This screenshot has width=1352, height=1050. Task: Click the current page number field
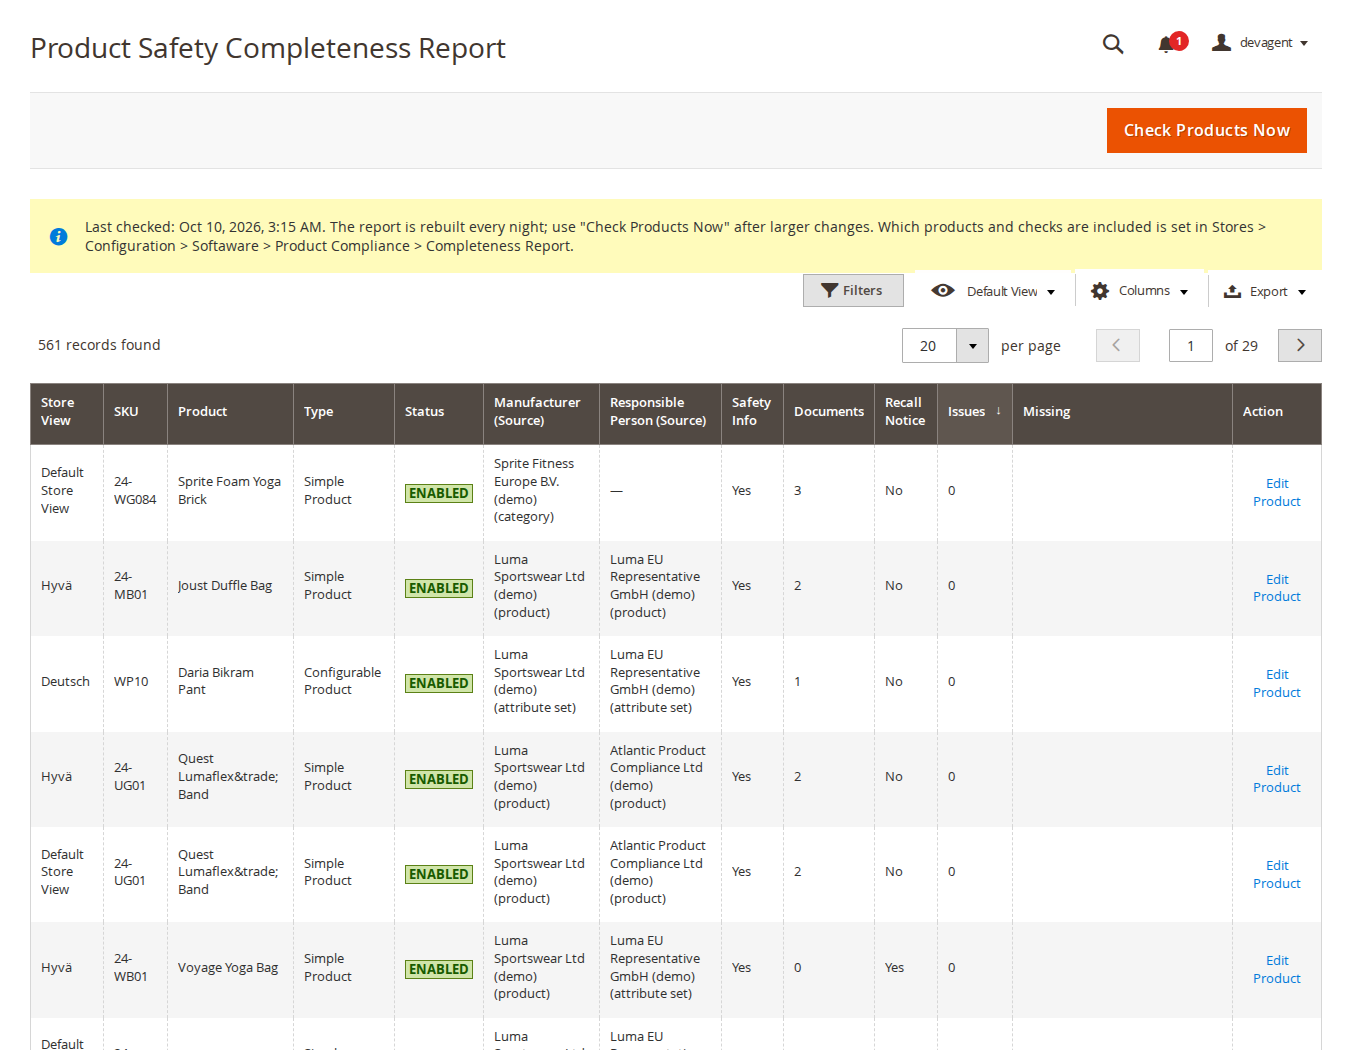coord(1190,346)
